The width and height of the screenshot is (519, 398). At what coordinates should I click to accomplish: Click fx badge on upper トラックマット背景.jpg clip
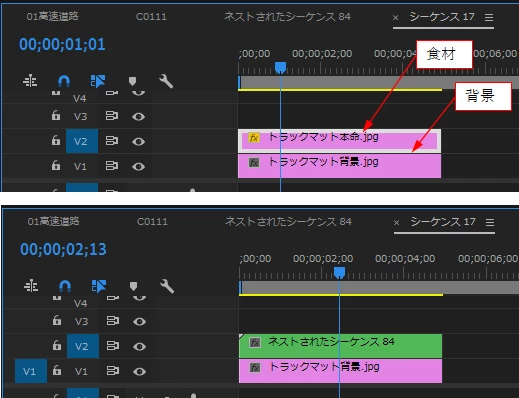point(254,162)
